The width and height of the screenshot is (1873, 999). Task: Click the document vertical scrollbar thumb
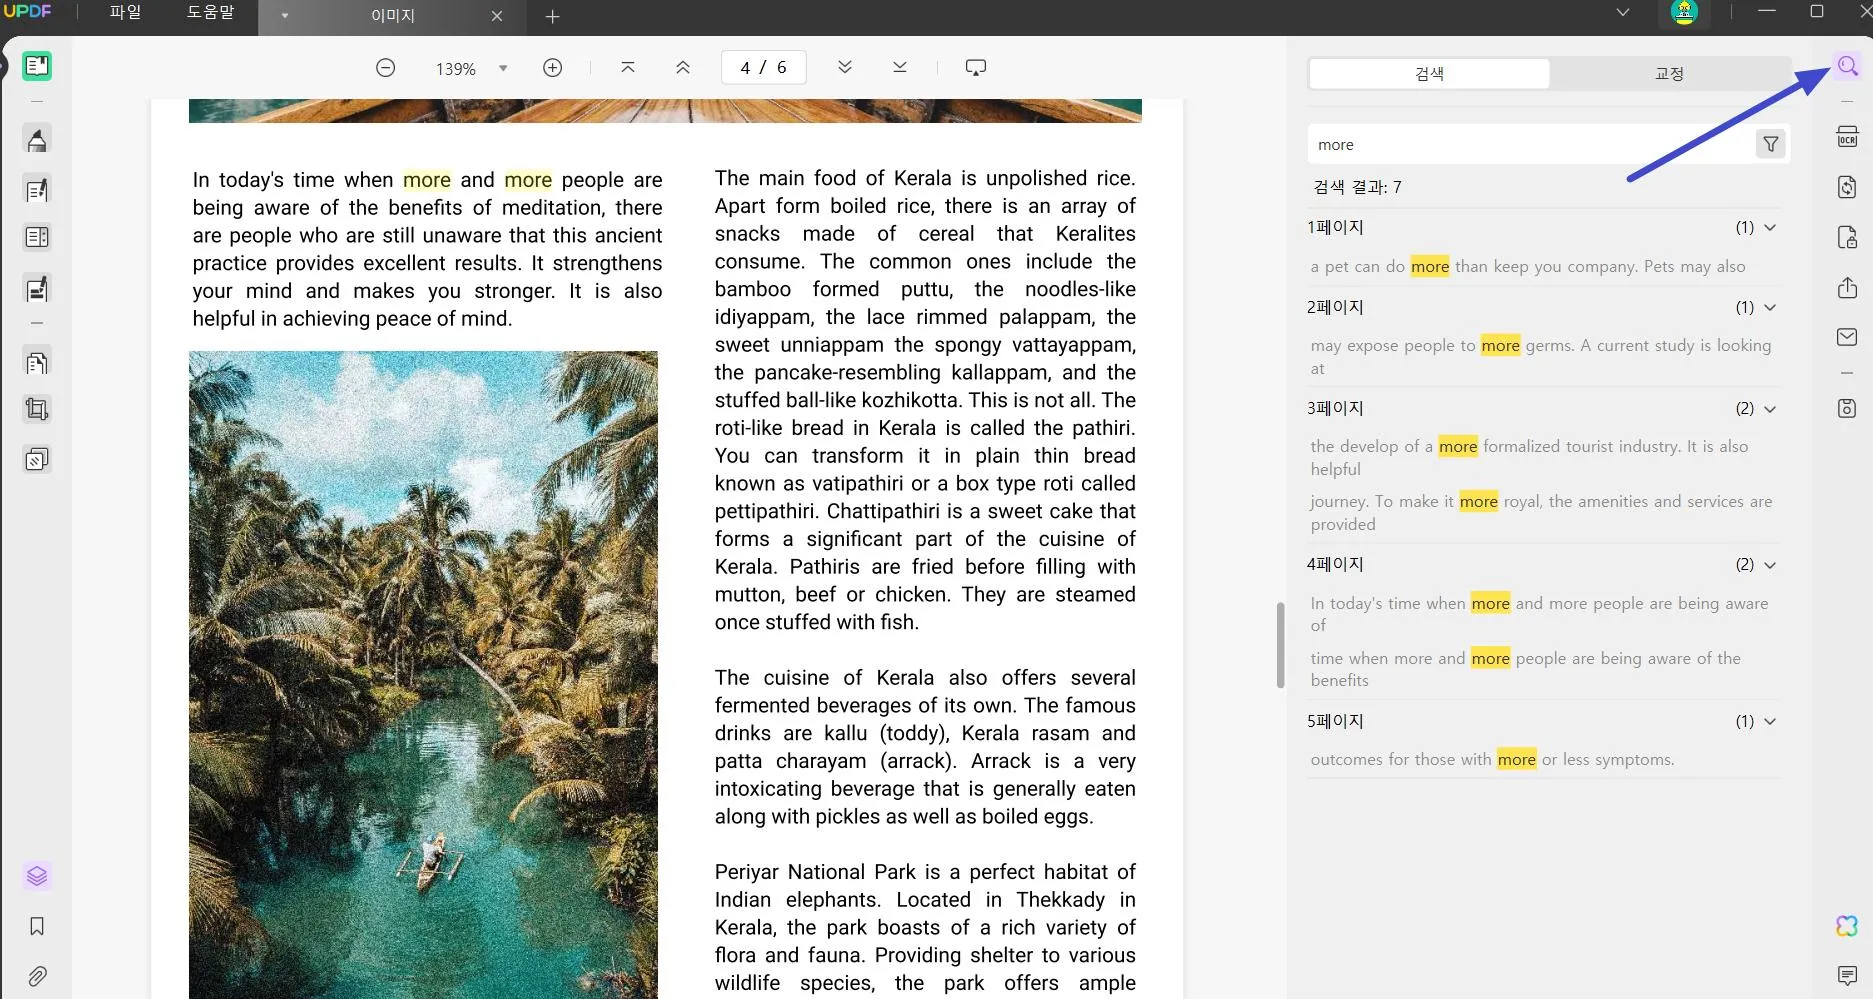point(1280,645)
